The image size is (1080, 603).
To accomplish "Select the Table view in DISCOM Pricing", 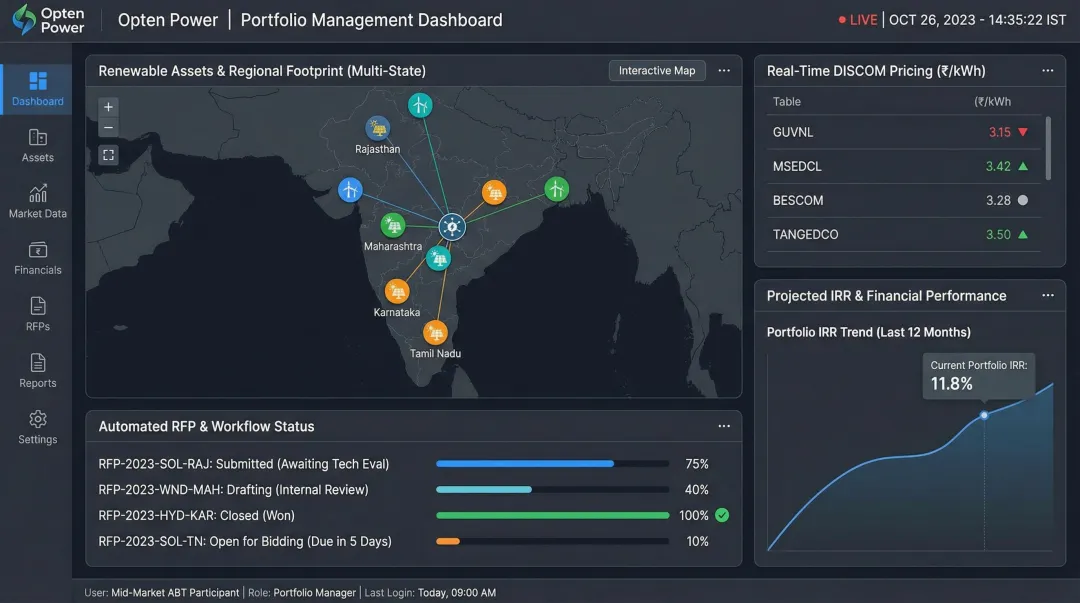I will (787, 101).
